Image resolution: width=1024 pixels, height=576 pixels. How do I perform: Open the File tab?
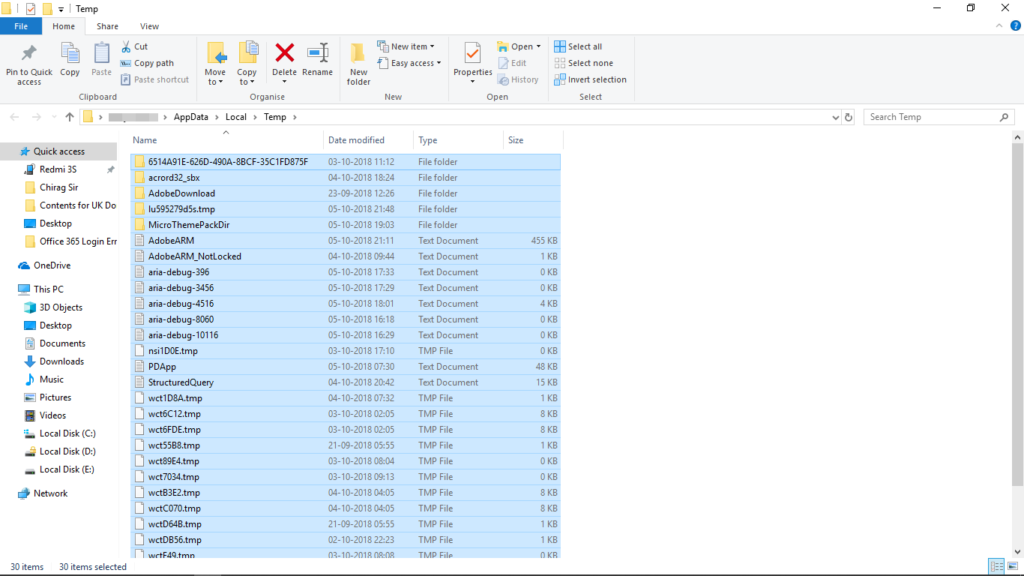pyautogui.click(x=21, y=26)
